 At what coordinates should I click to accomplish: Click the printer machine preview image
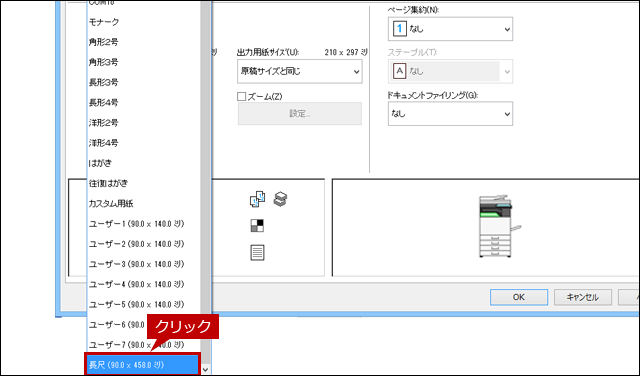click(499, 227)
